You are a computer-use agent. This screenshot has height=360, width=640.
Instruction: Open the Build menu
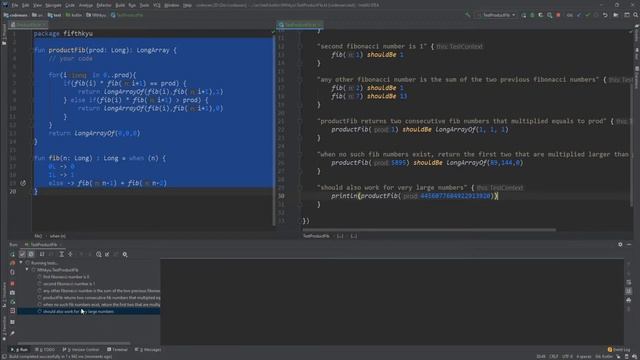click(120, 5)
